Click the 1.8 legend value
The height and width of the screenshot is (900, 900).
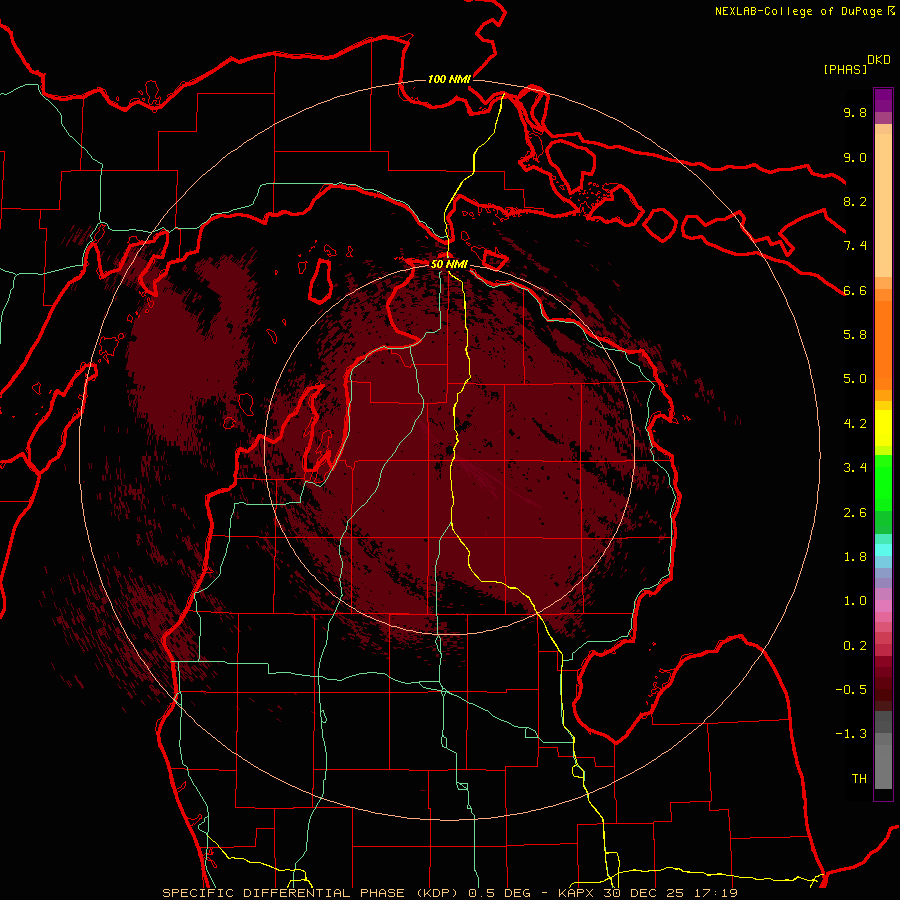tap(855, 557)
